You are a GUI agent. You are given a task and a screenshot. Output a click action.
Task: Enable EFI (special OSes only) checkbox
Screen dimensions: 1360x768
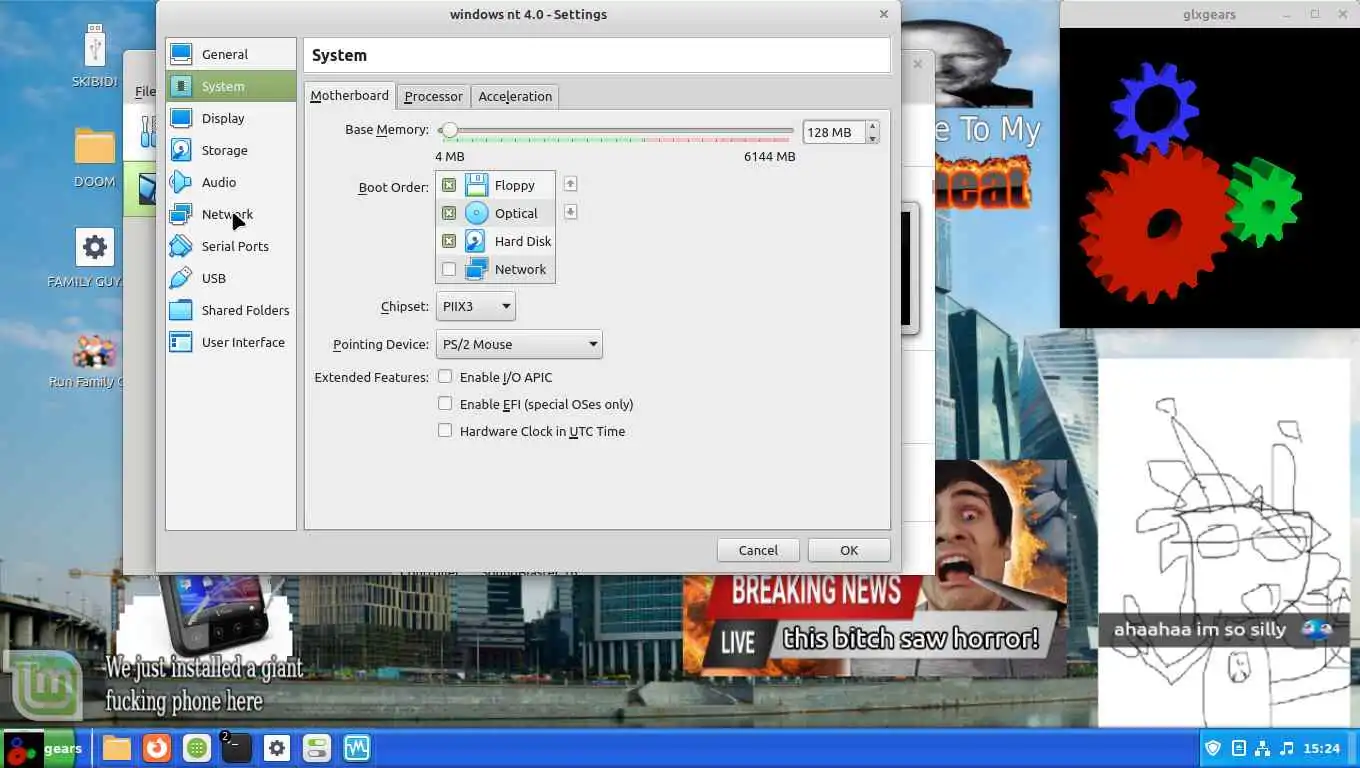tap(445, 404)
